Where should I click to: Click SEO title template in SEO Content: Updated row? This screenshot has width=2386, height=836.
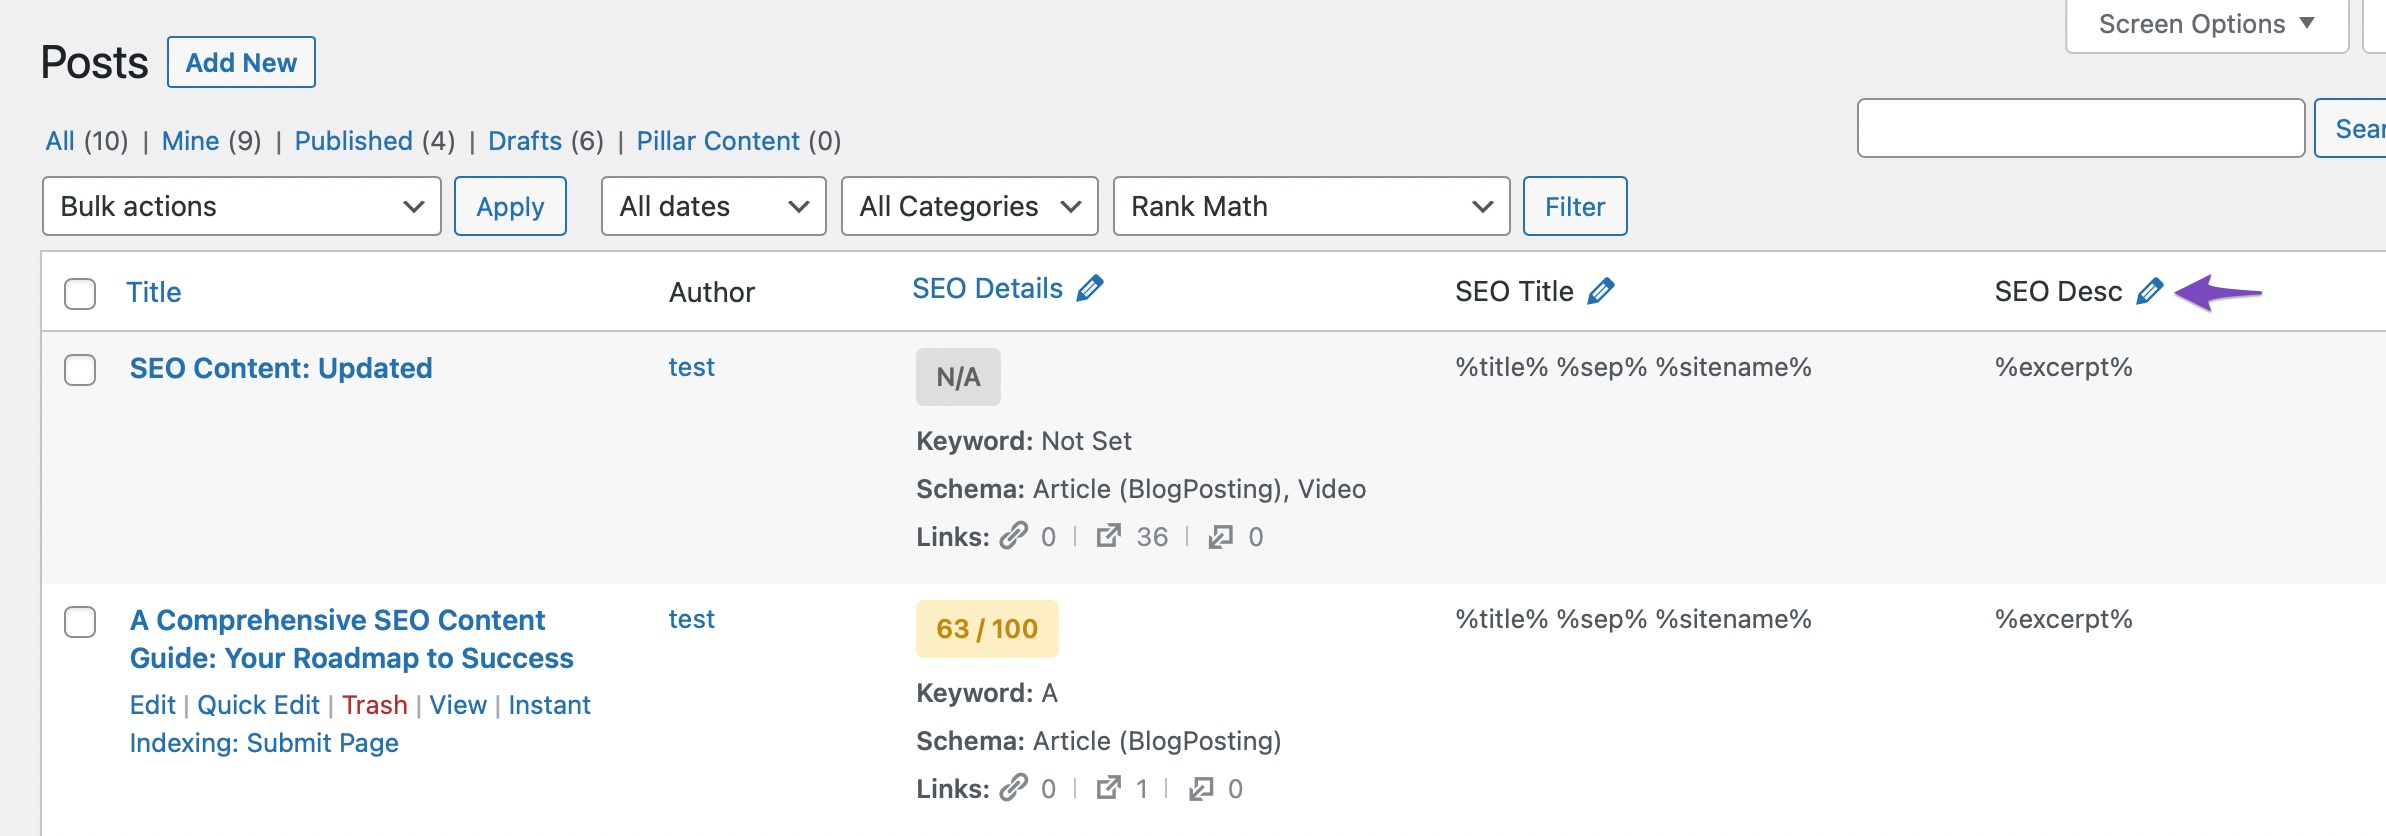tap(1633, 367)
